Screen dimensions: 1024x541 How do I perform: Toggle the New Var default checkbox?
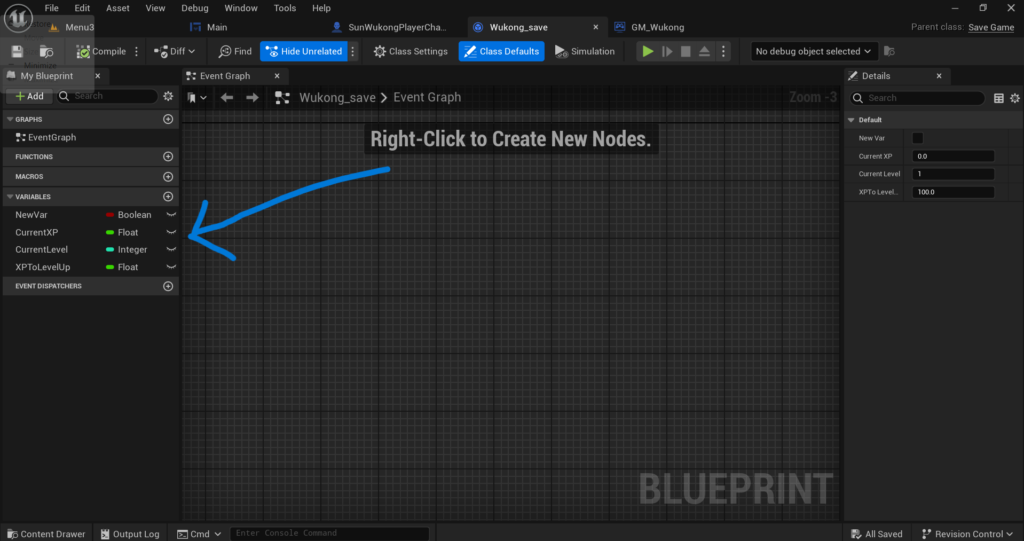[x=918, y=138]
